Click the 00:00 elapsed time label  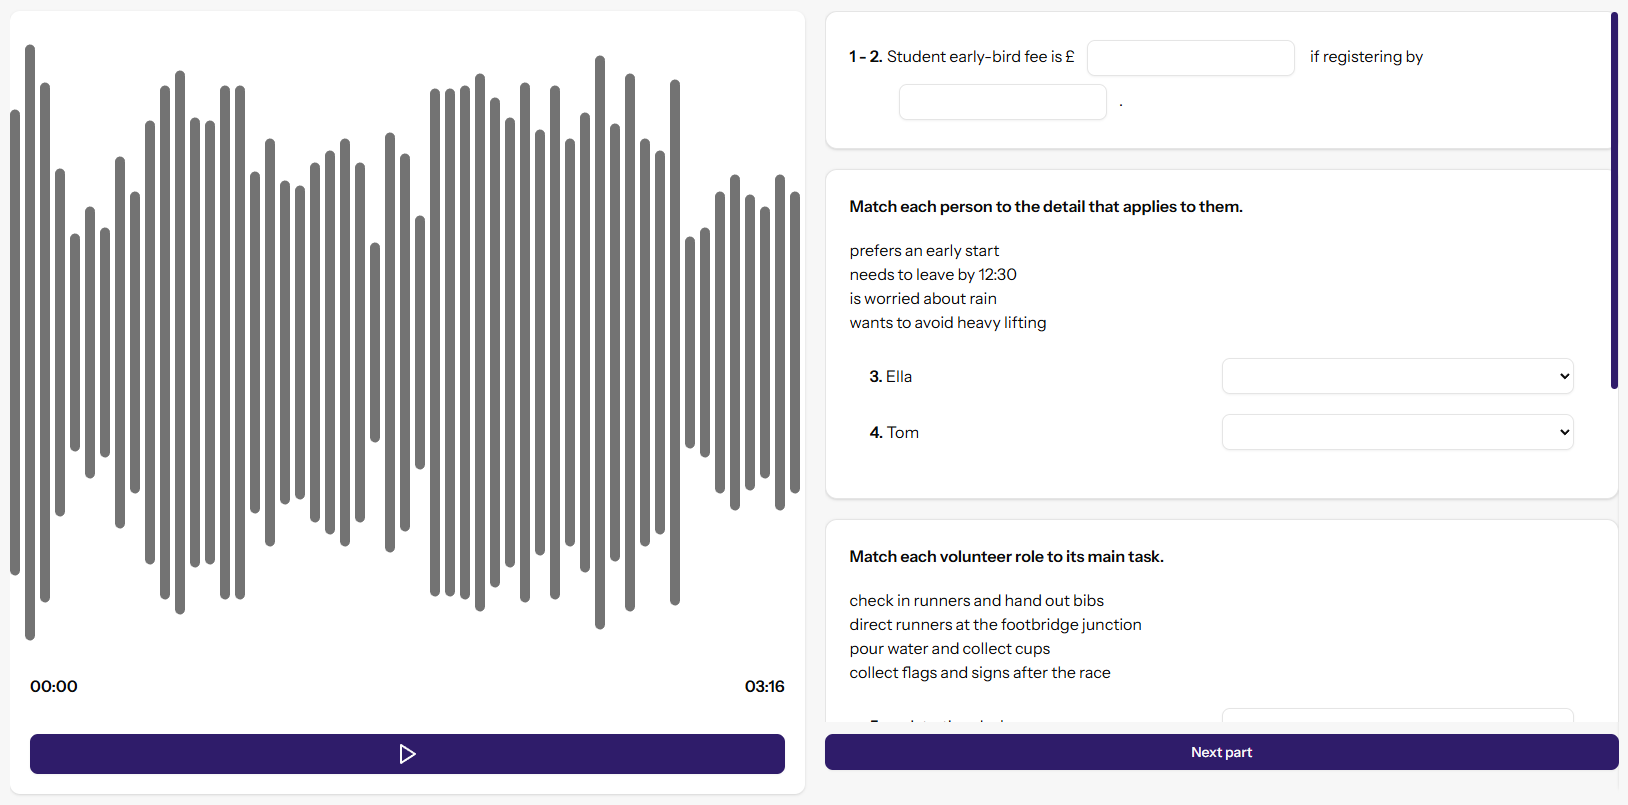point(54,686)
